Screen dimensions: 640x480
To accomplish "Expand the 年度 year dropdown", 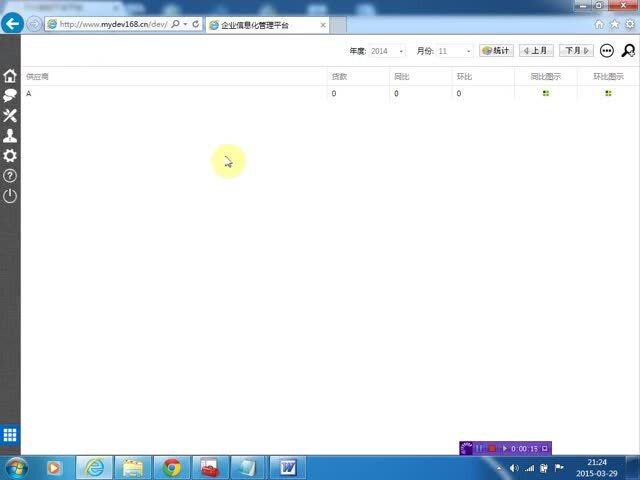I will click(401, 51).
